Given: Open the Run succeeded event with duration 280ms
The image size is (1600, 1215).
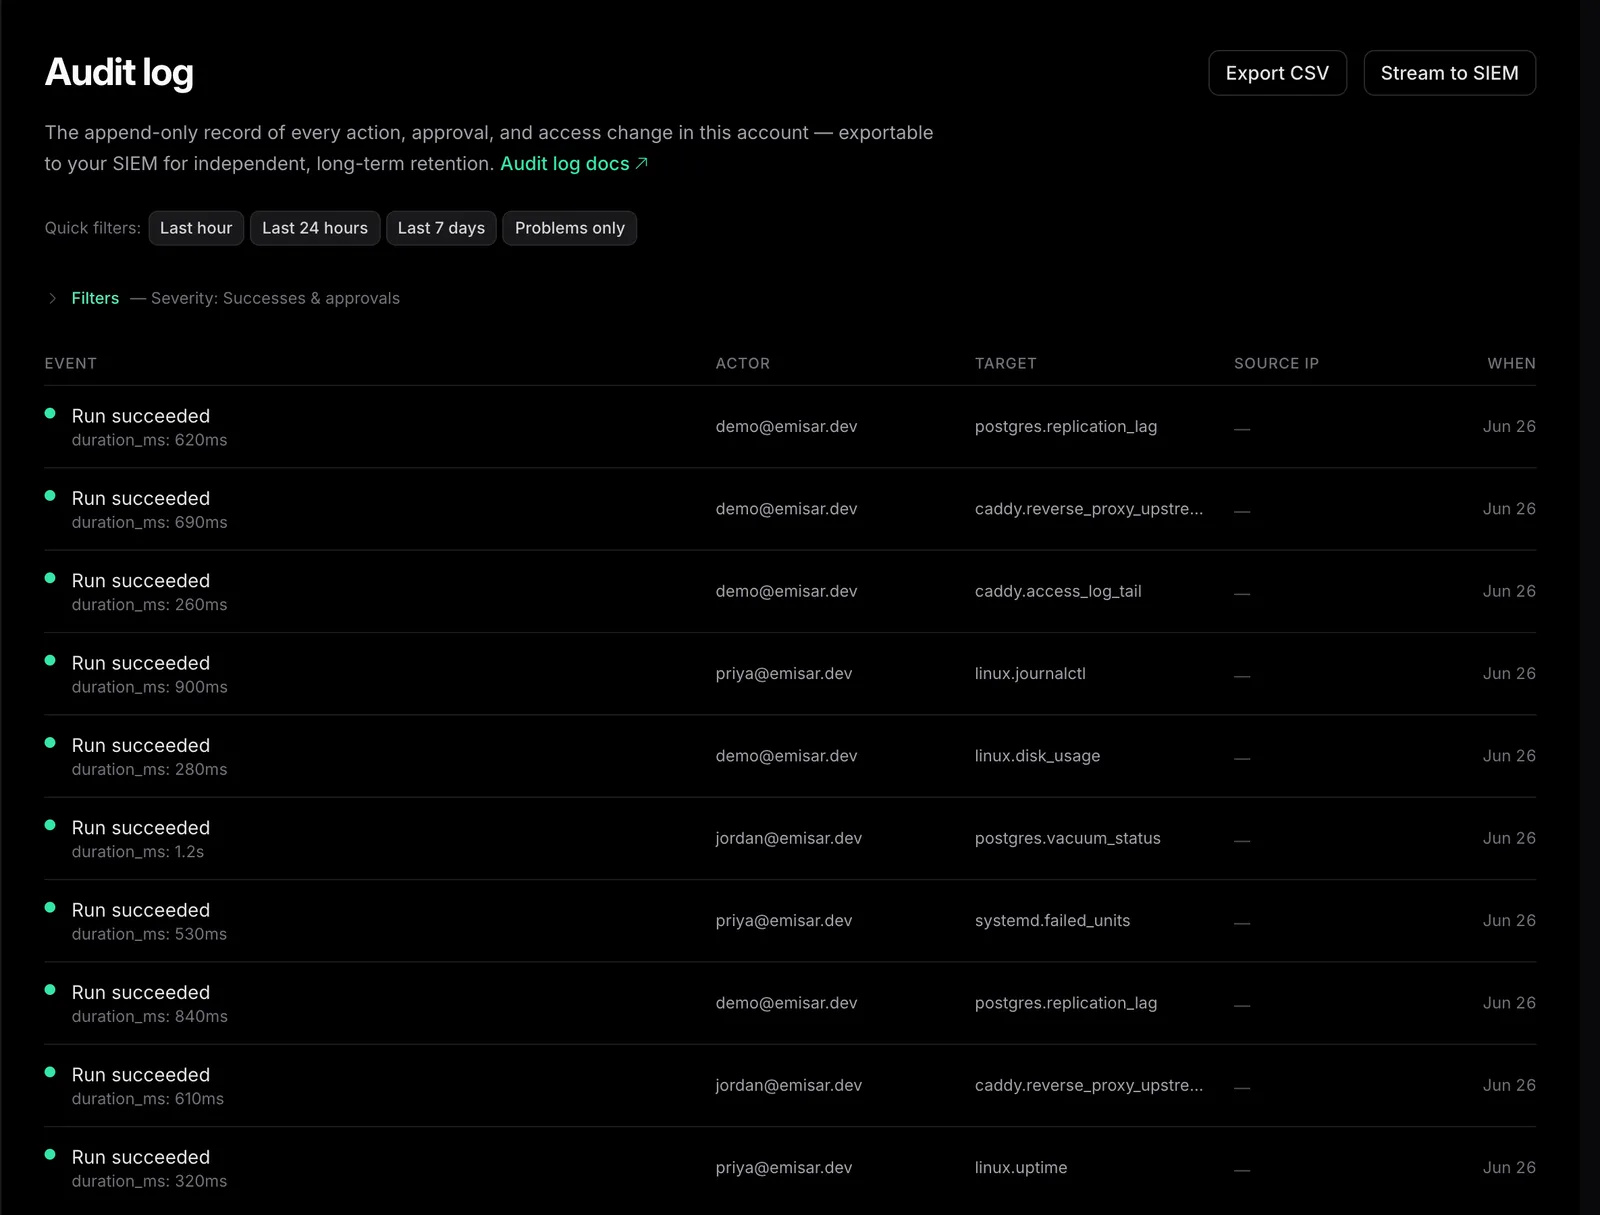Looking at the screenshot, I should 790,756.
